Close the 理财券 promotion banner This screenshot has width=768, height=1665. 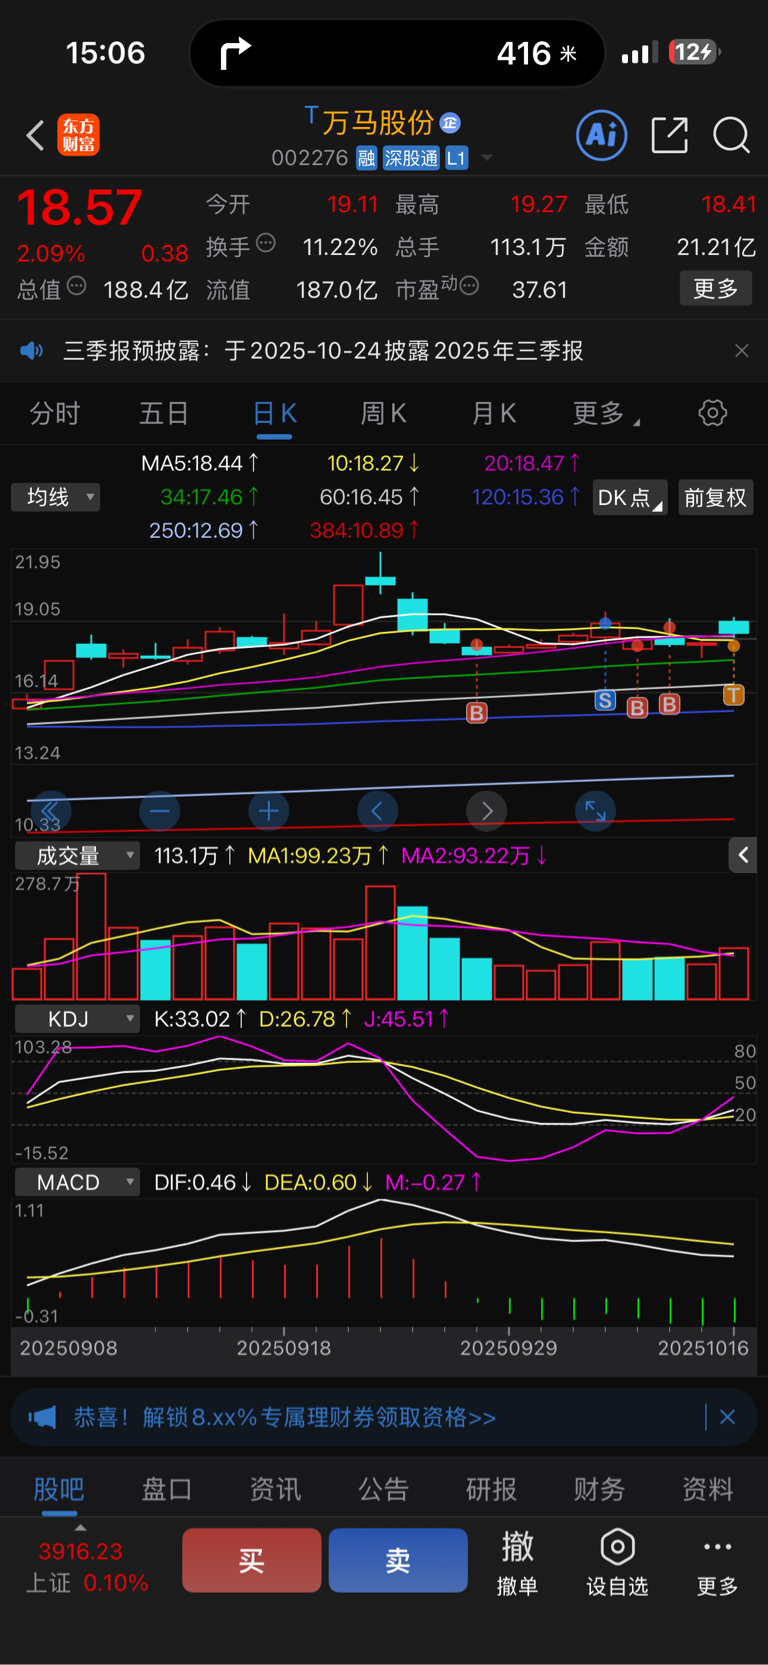(727, 1417)
